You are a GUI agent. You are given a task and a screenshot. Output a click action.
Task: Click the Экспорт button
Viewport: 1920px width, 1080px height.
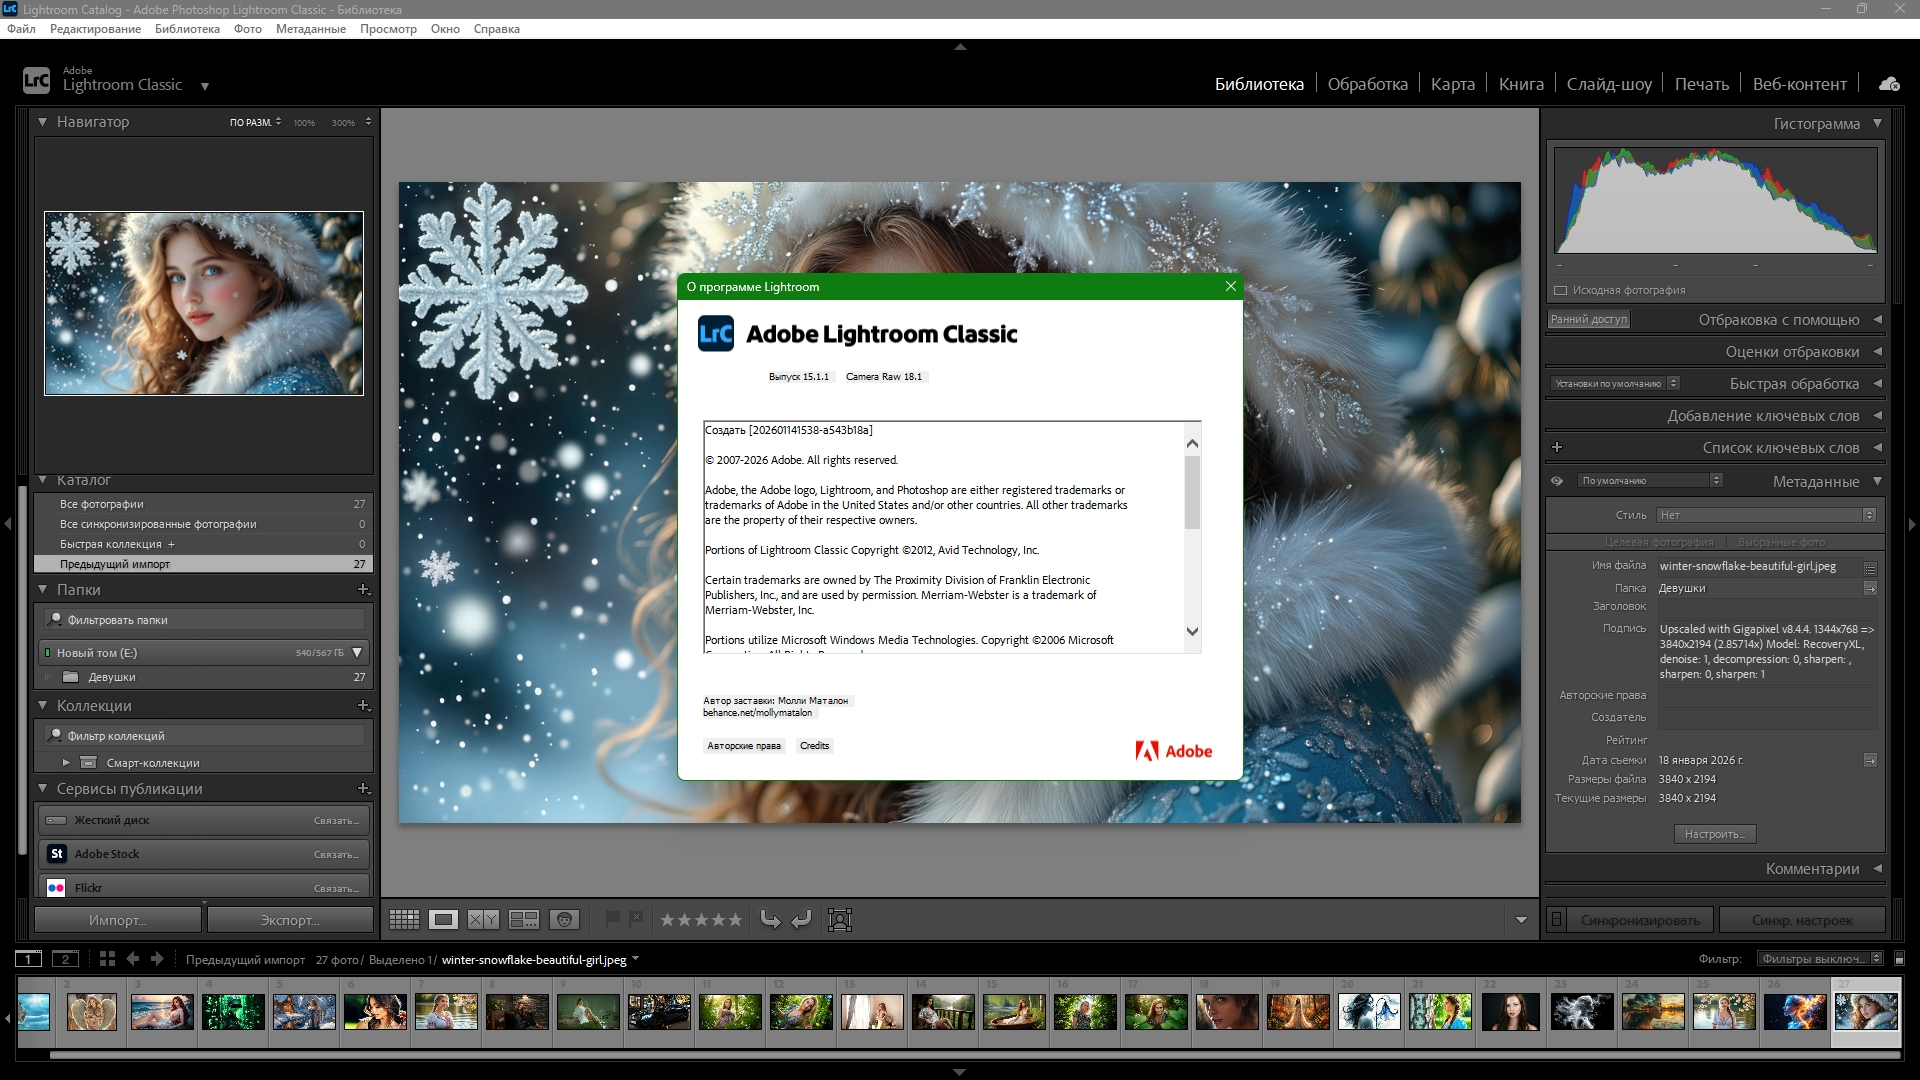(x=290, y=920)
